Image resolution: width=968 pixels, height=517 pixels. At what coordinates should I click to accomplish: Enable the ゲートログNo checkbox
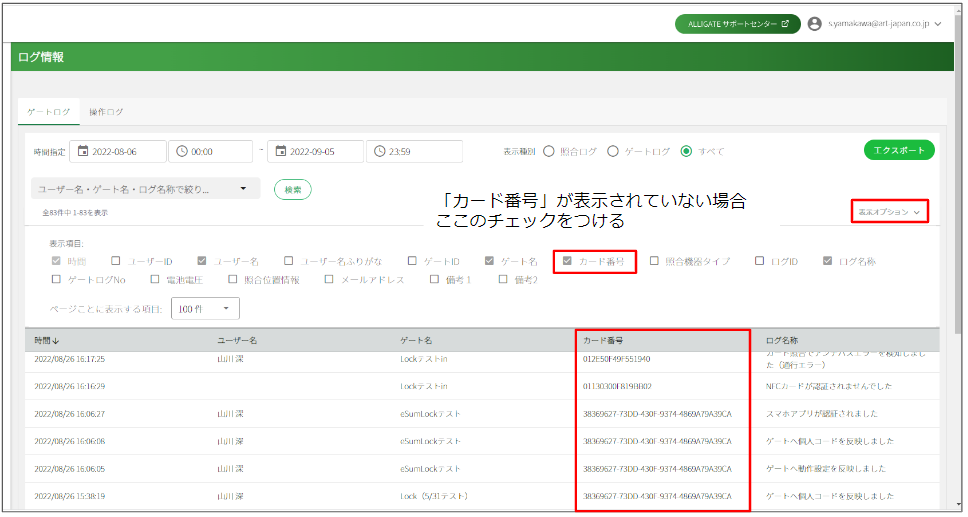point(56,280)
